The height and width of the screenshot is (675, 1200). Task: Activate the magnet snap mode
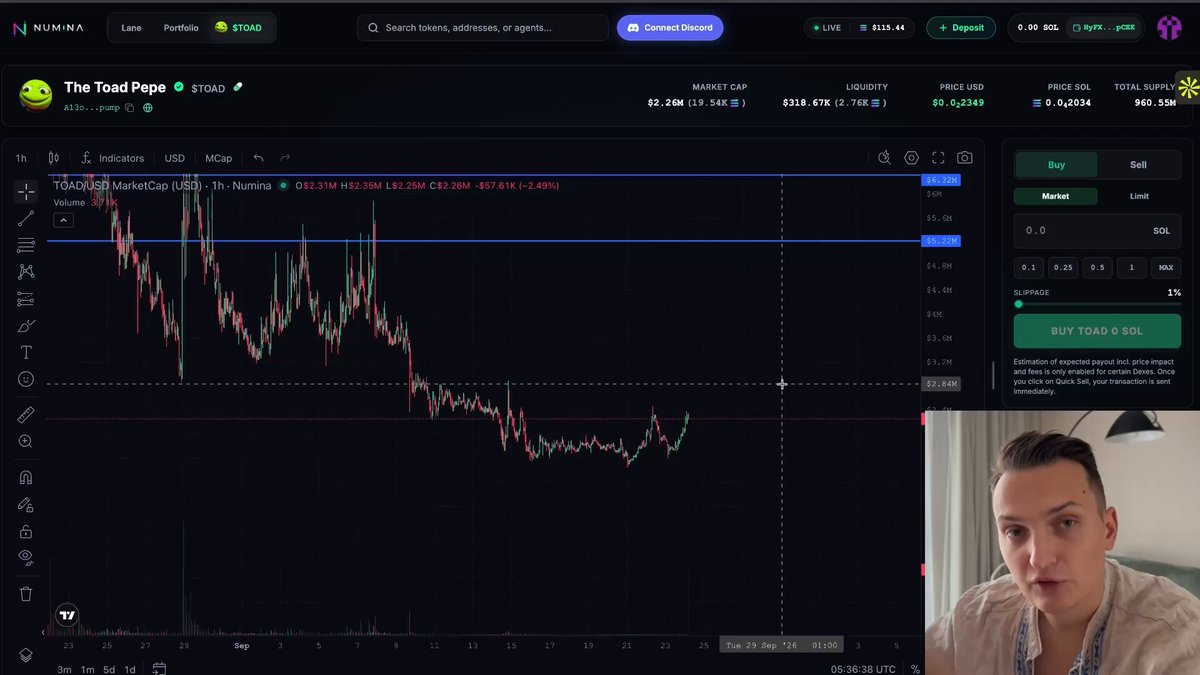[x=26, y=477]
